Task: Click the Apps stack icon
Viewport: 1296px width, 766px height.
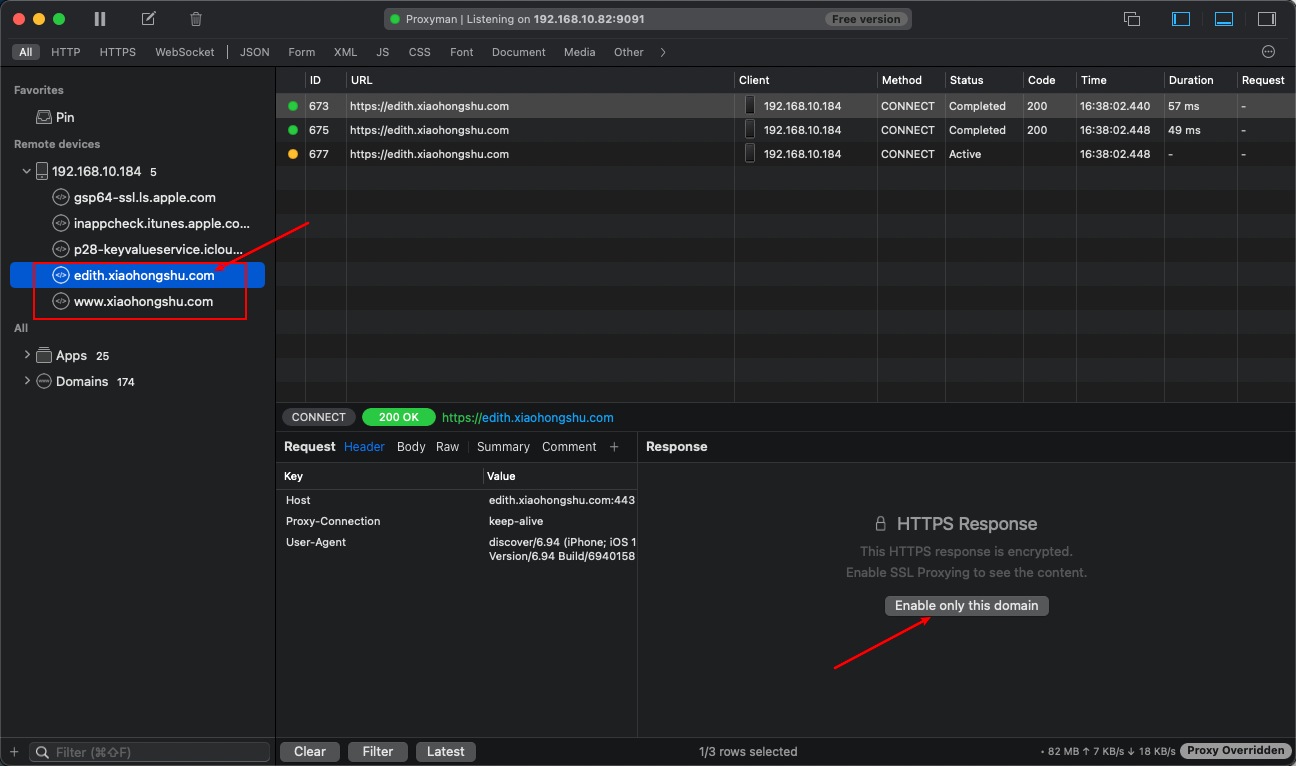Action: (x=44, y=355)
